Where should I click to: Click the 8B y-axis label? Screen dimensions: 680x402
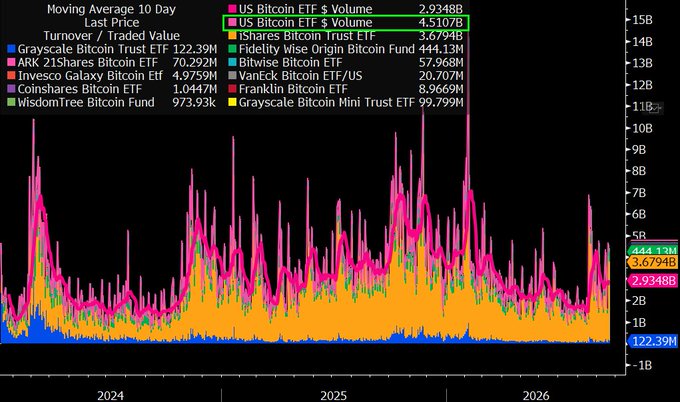[x=639, y=171]
